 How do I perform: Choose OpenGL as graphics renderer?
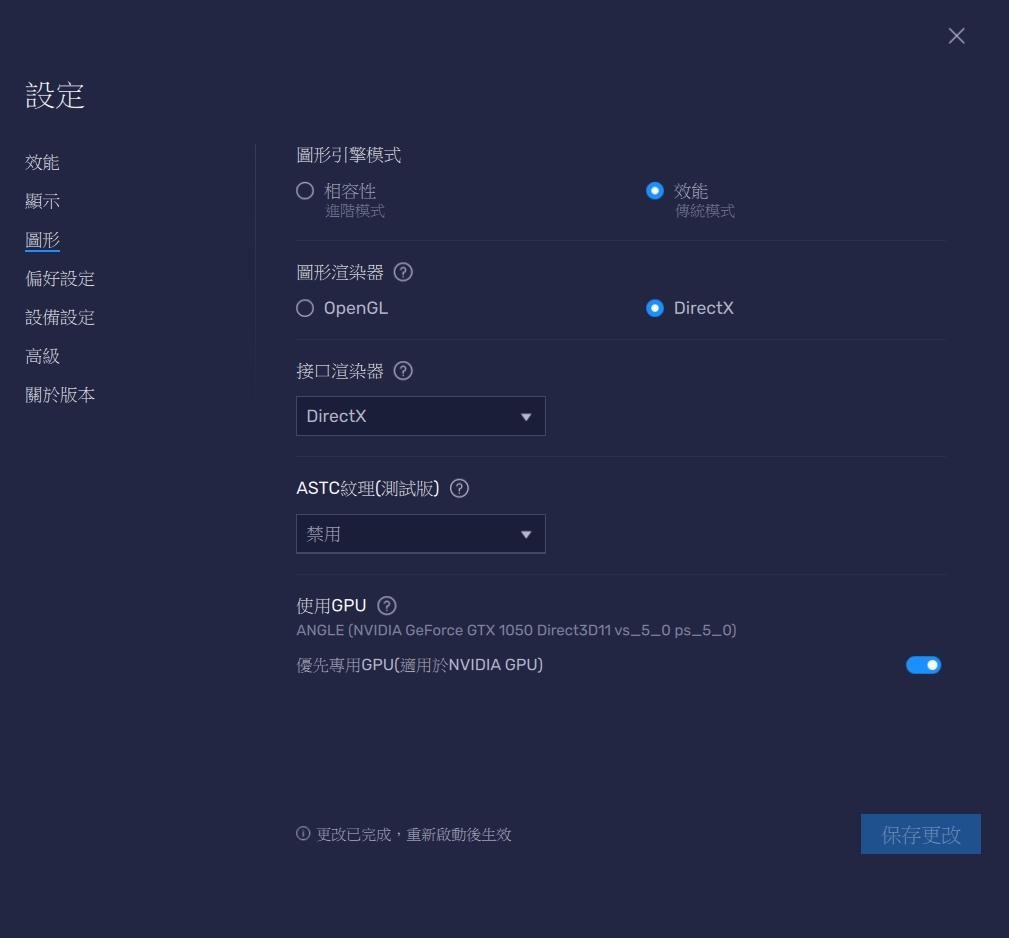click(x=306, y=309)
